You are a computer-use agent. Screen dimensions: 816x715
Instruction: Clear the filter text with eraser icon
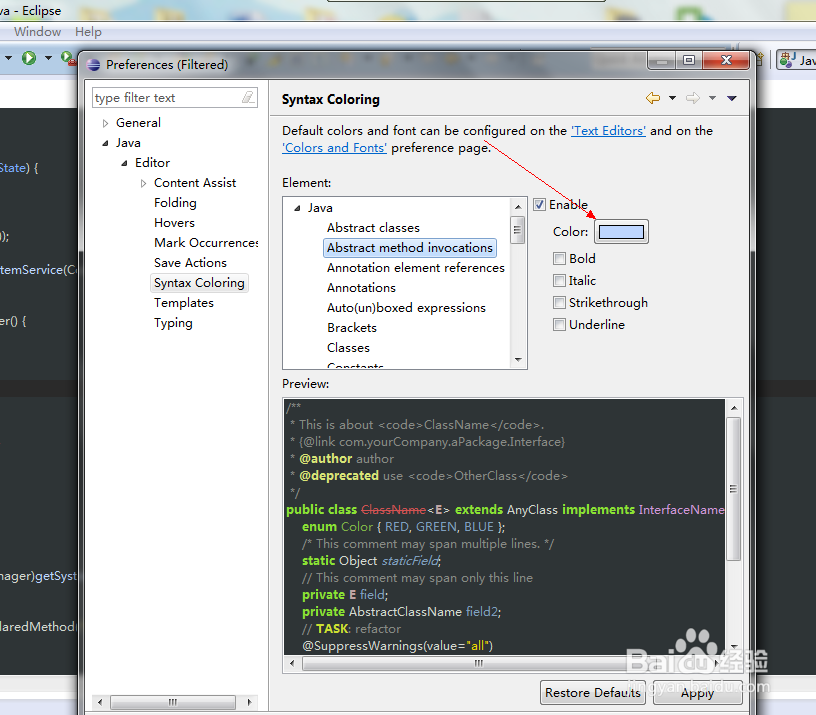(248, 97)
